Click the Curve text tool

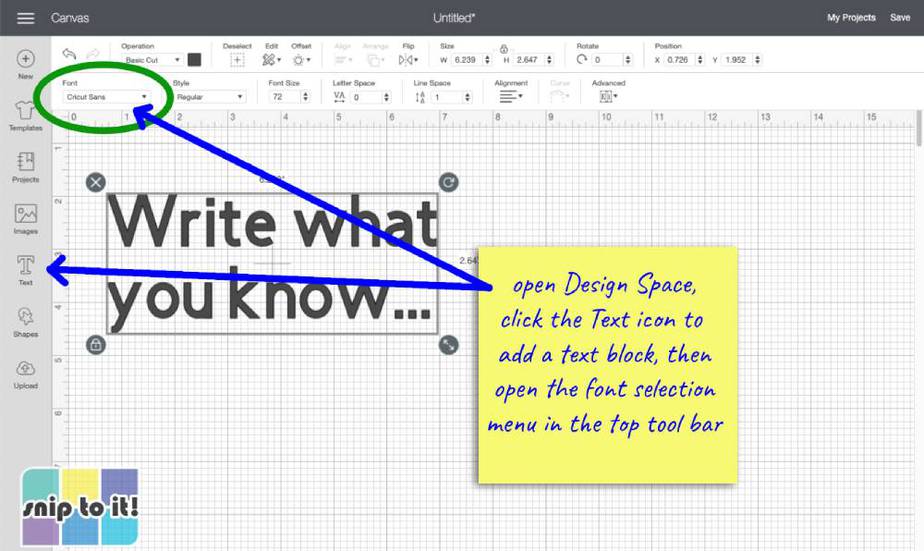click(x=560, y=97)
